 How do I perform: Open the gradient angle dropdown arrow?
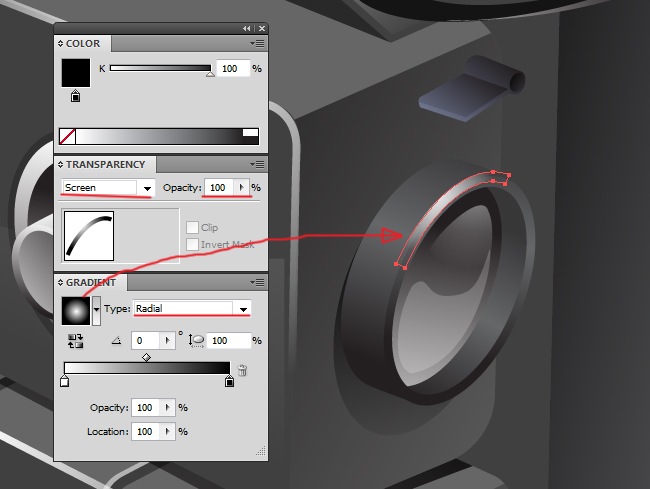167,341
